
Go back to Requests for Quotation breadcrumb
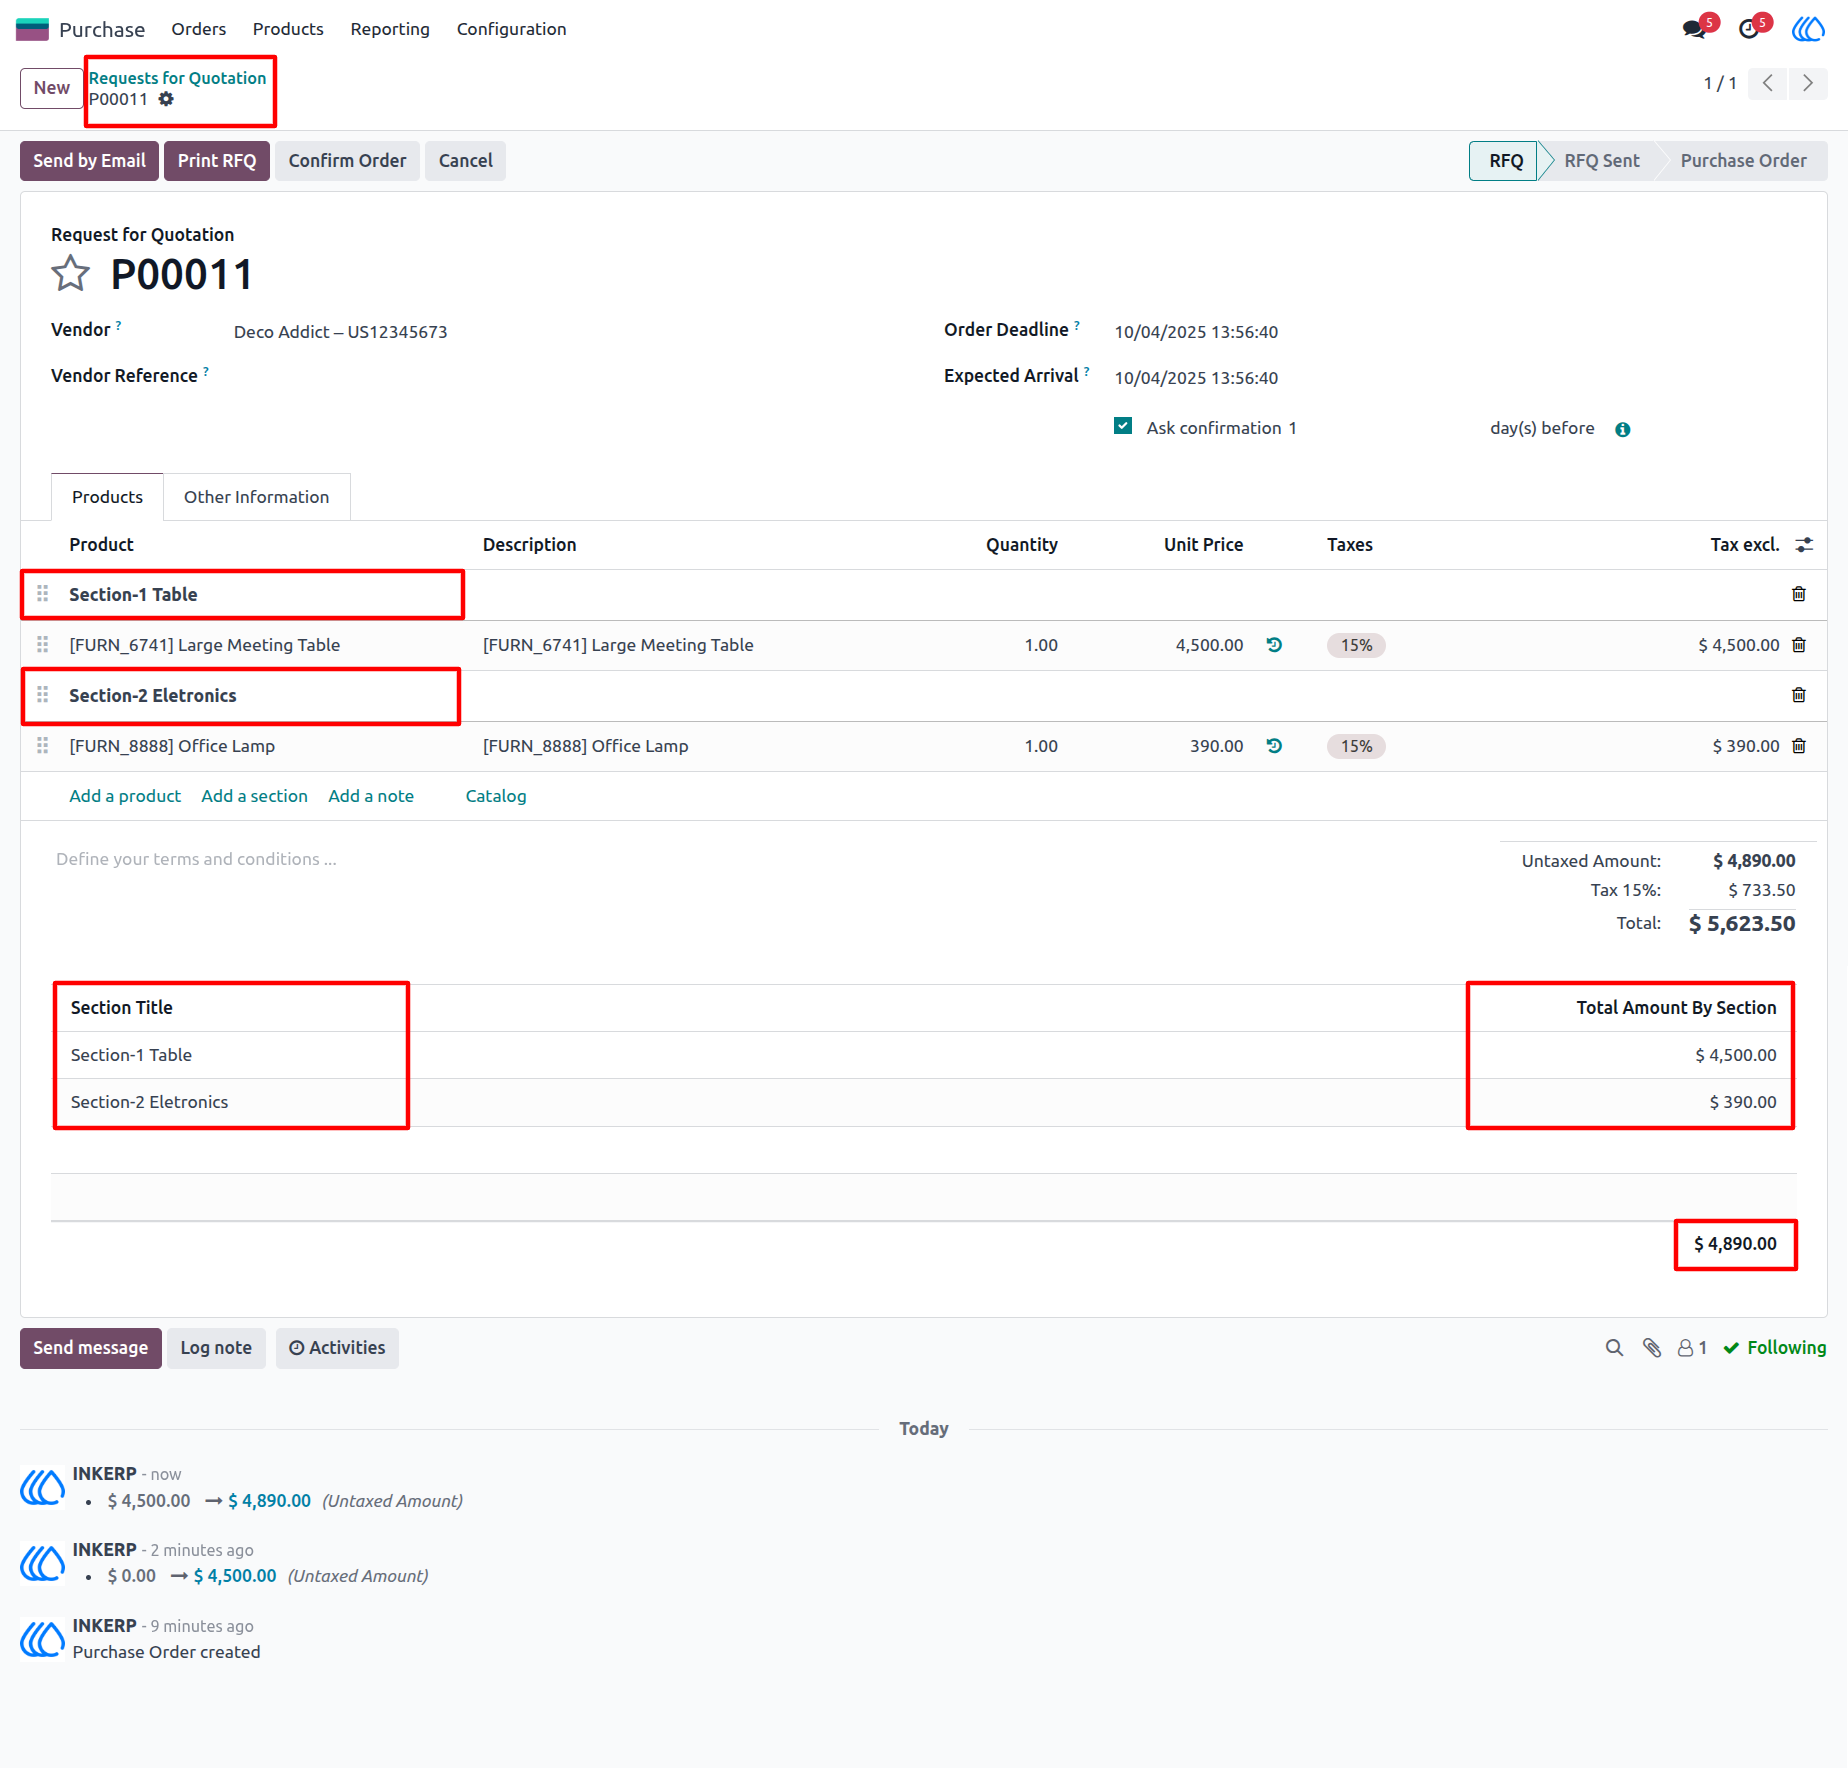pos(177,78)
